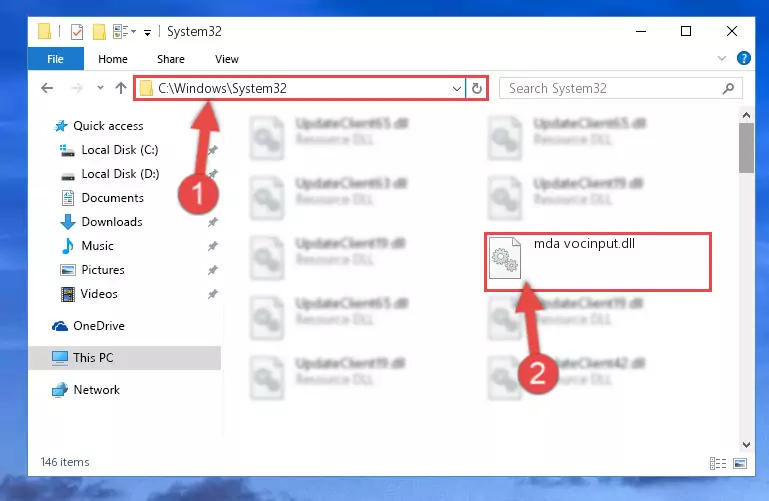
Task: Click the New Folder icon in quick access toolbar
Action: 100,32
